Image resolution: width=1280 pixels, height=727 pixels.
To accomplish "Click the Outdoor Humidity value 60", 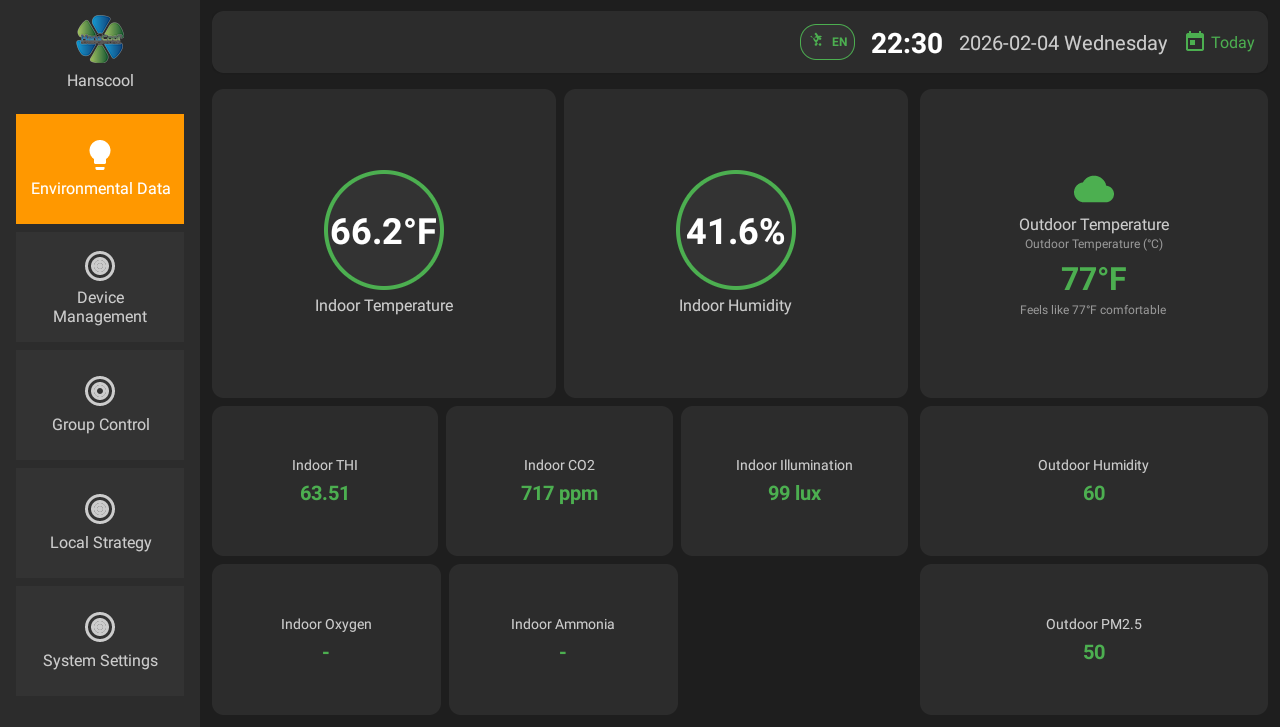I will pos(1094,493).
